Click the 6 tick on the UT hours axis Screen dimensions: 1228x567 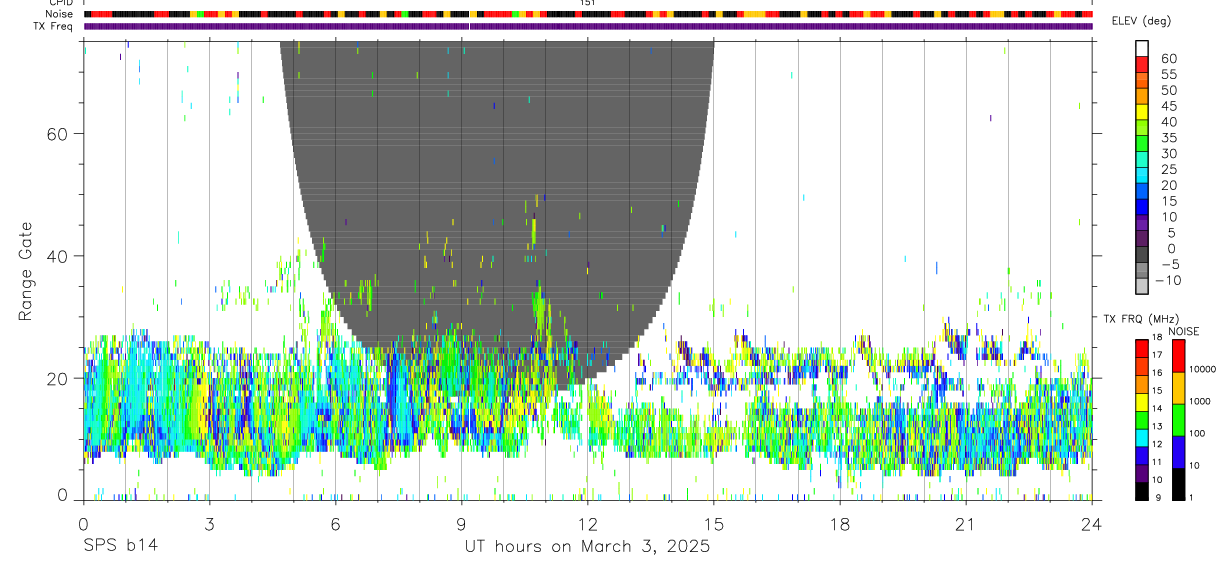pos(335,524)
